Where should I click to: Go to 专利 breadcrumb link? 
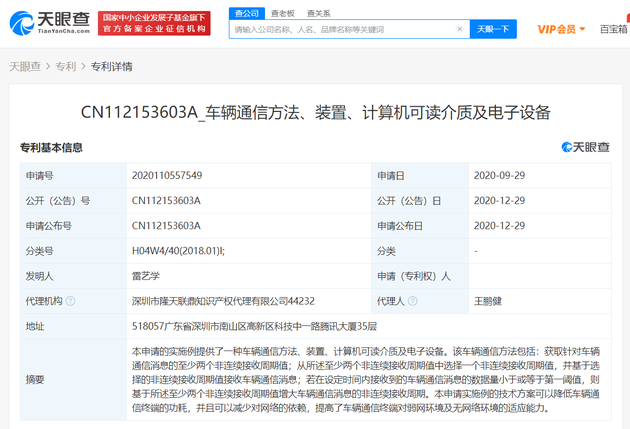tap(65, 66)
